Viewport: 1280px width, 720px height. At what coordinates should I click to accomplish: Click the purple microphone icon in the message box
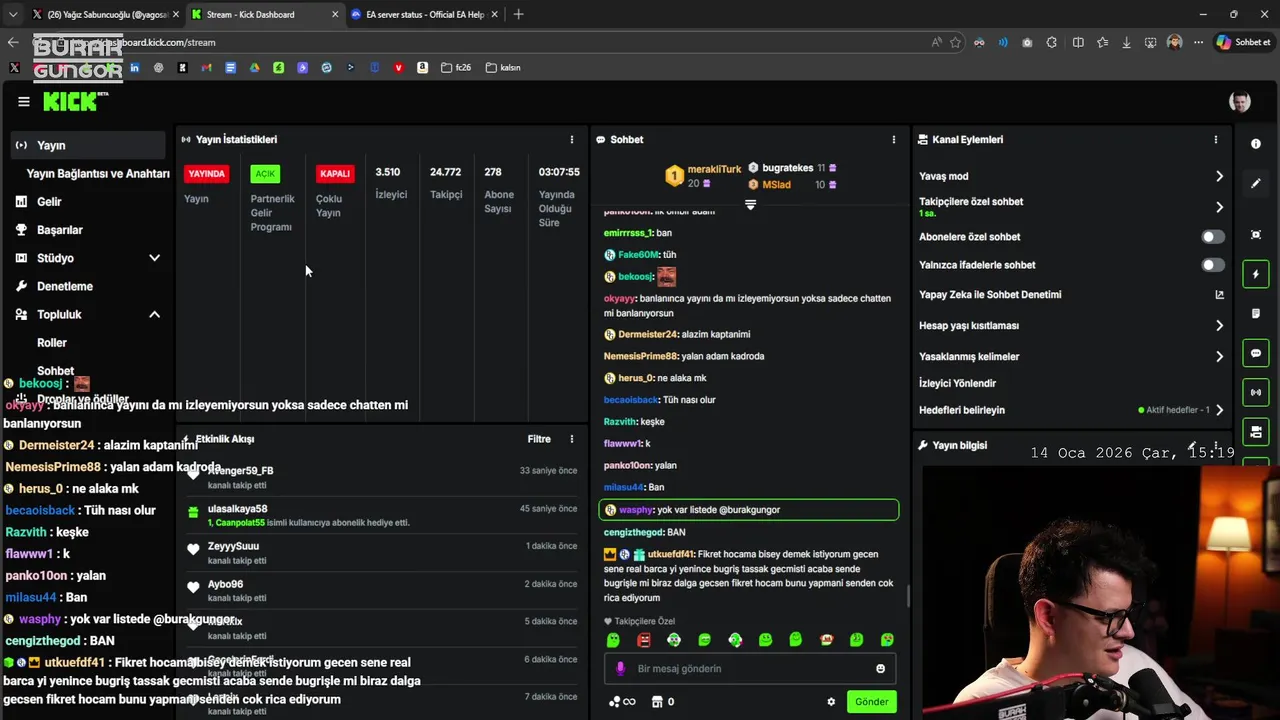(x=620, y=669)
